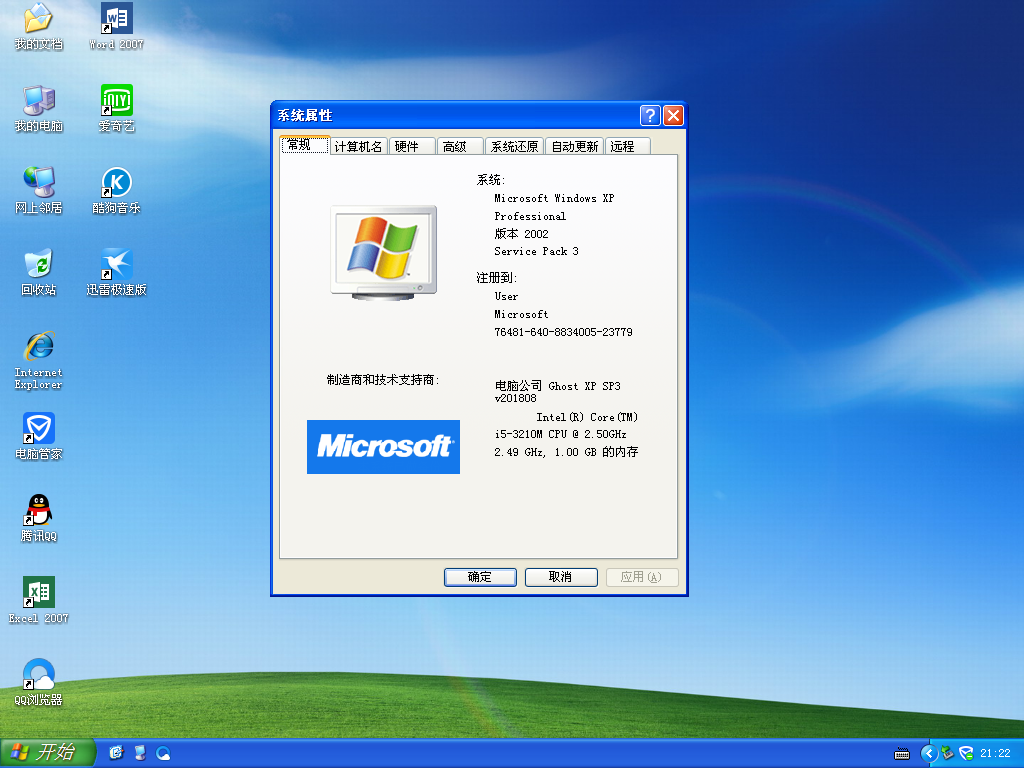Switch to the 常规 tab
This screenshot has width=1024, height=768.
pos(304,145)
